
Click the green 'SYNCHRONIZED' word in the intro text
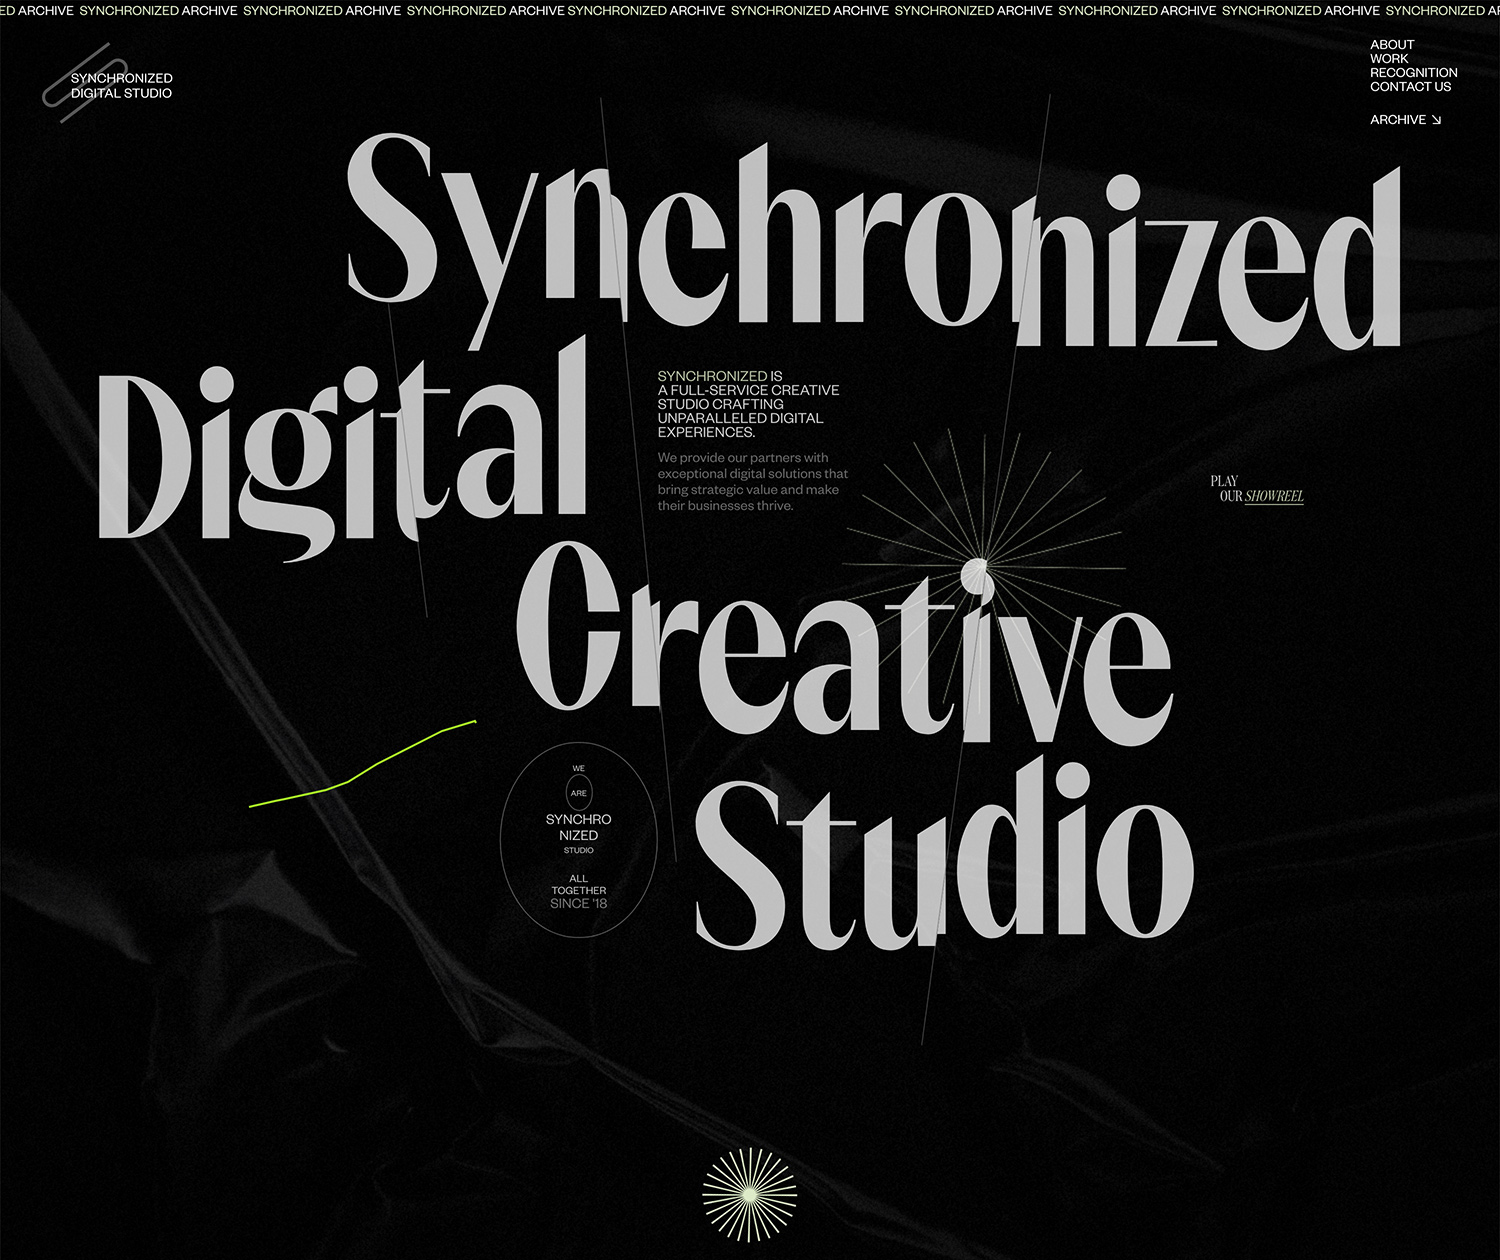pos(712,376)
